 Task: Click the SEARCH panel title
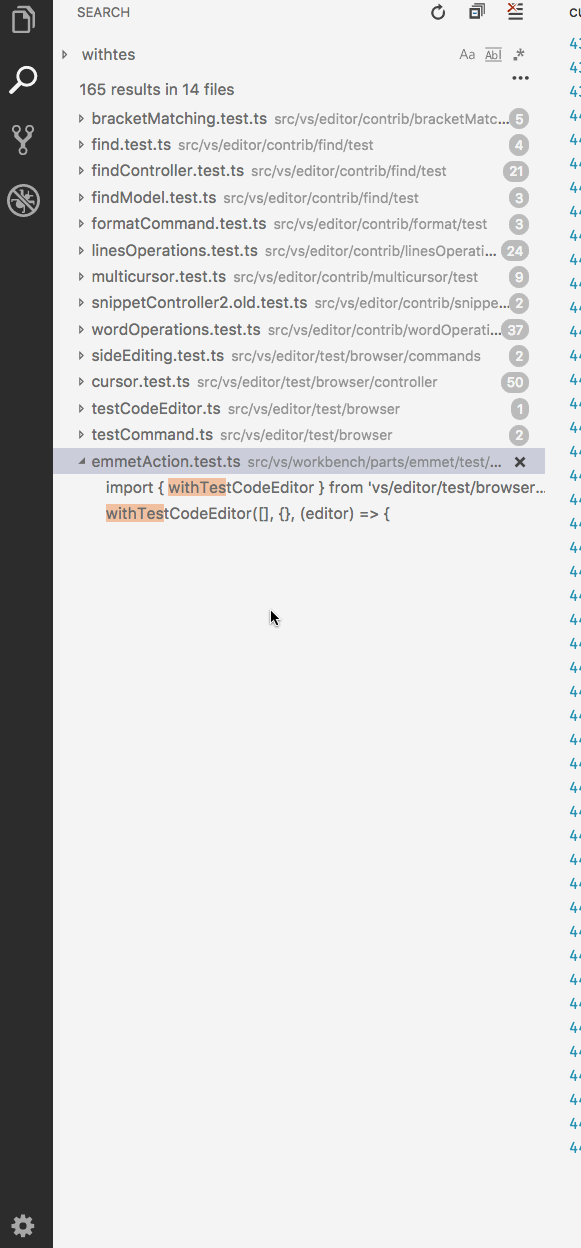point(103,12)
